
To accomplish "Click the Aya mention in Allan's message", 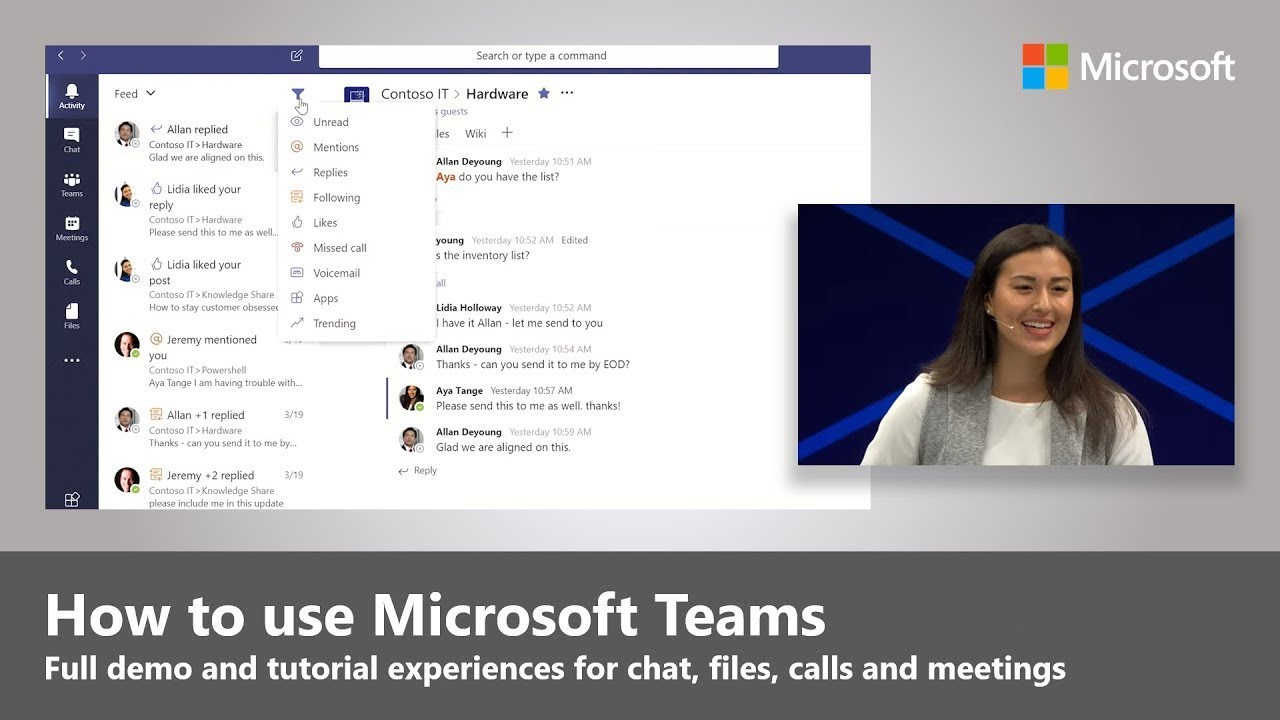I will [446, 177].
